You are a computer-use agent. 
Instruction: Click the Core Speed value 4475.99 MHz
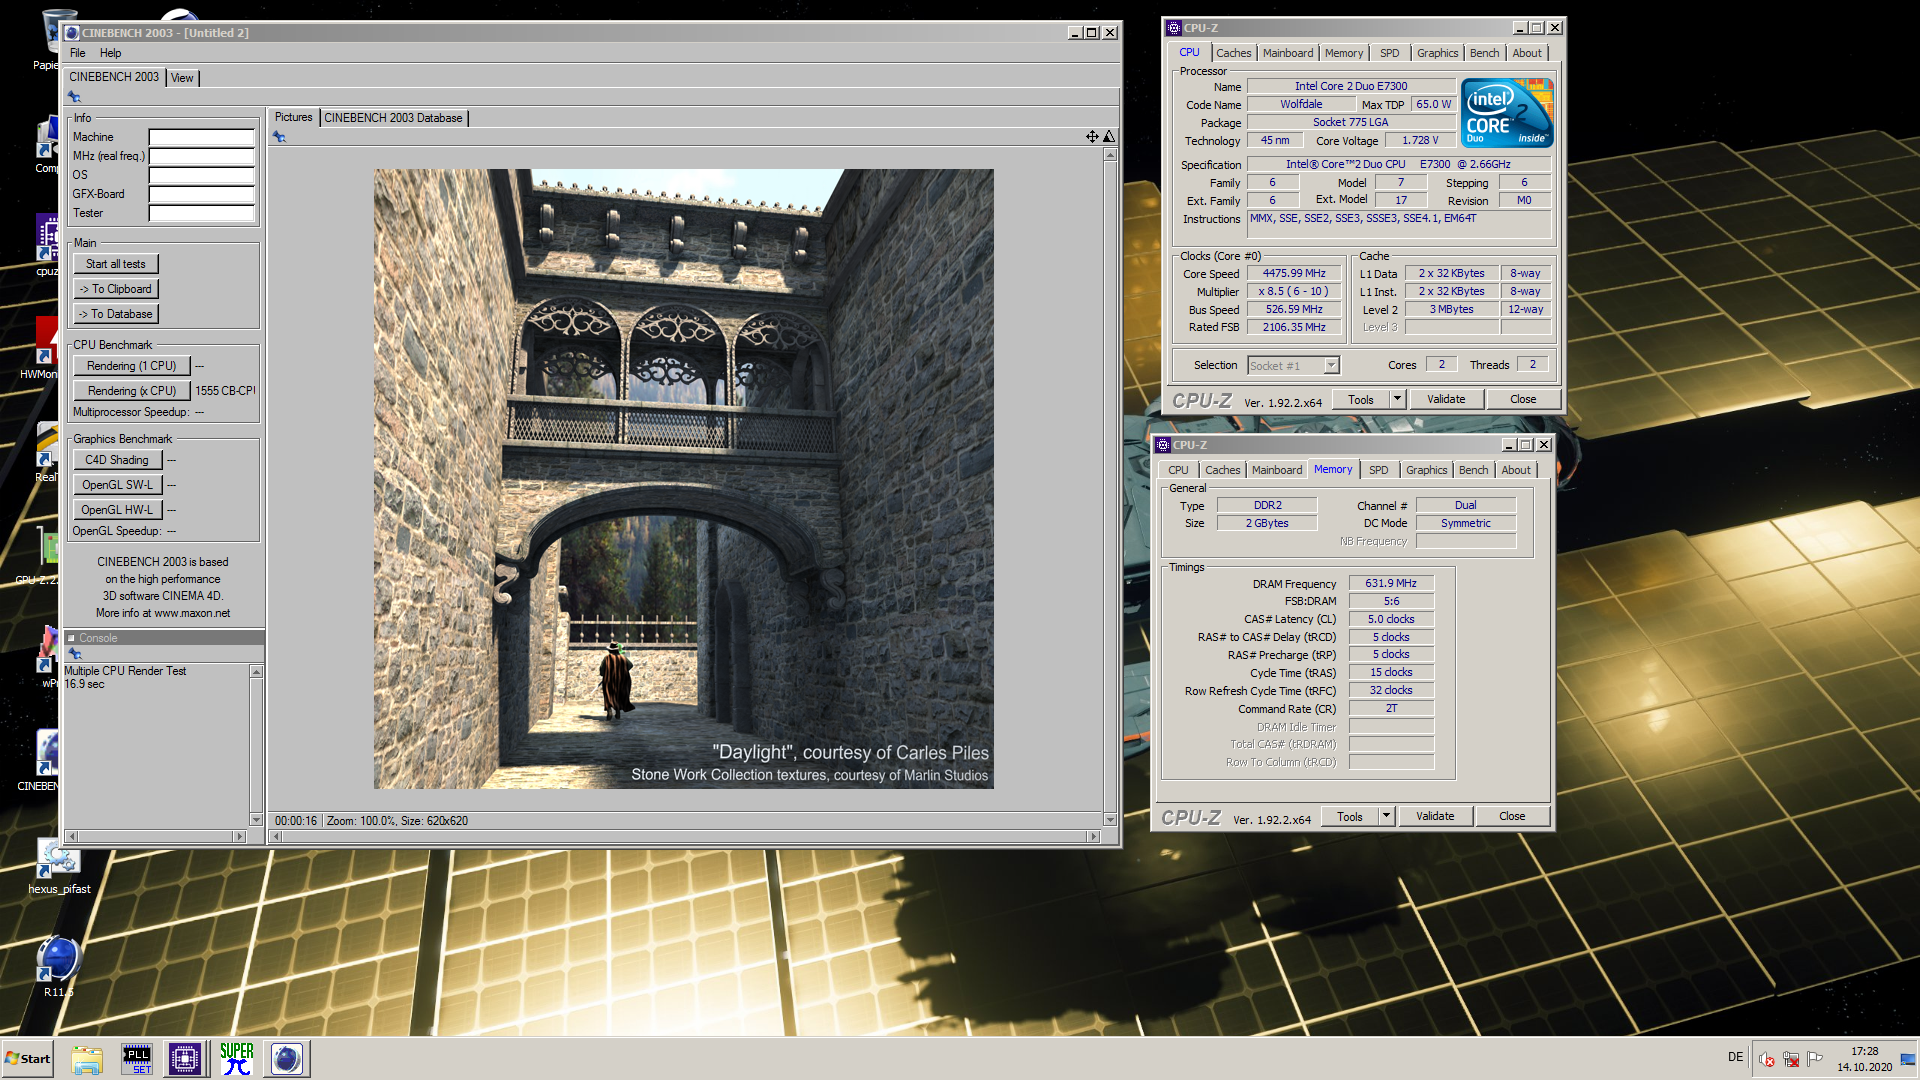(x=1294, y=273)
